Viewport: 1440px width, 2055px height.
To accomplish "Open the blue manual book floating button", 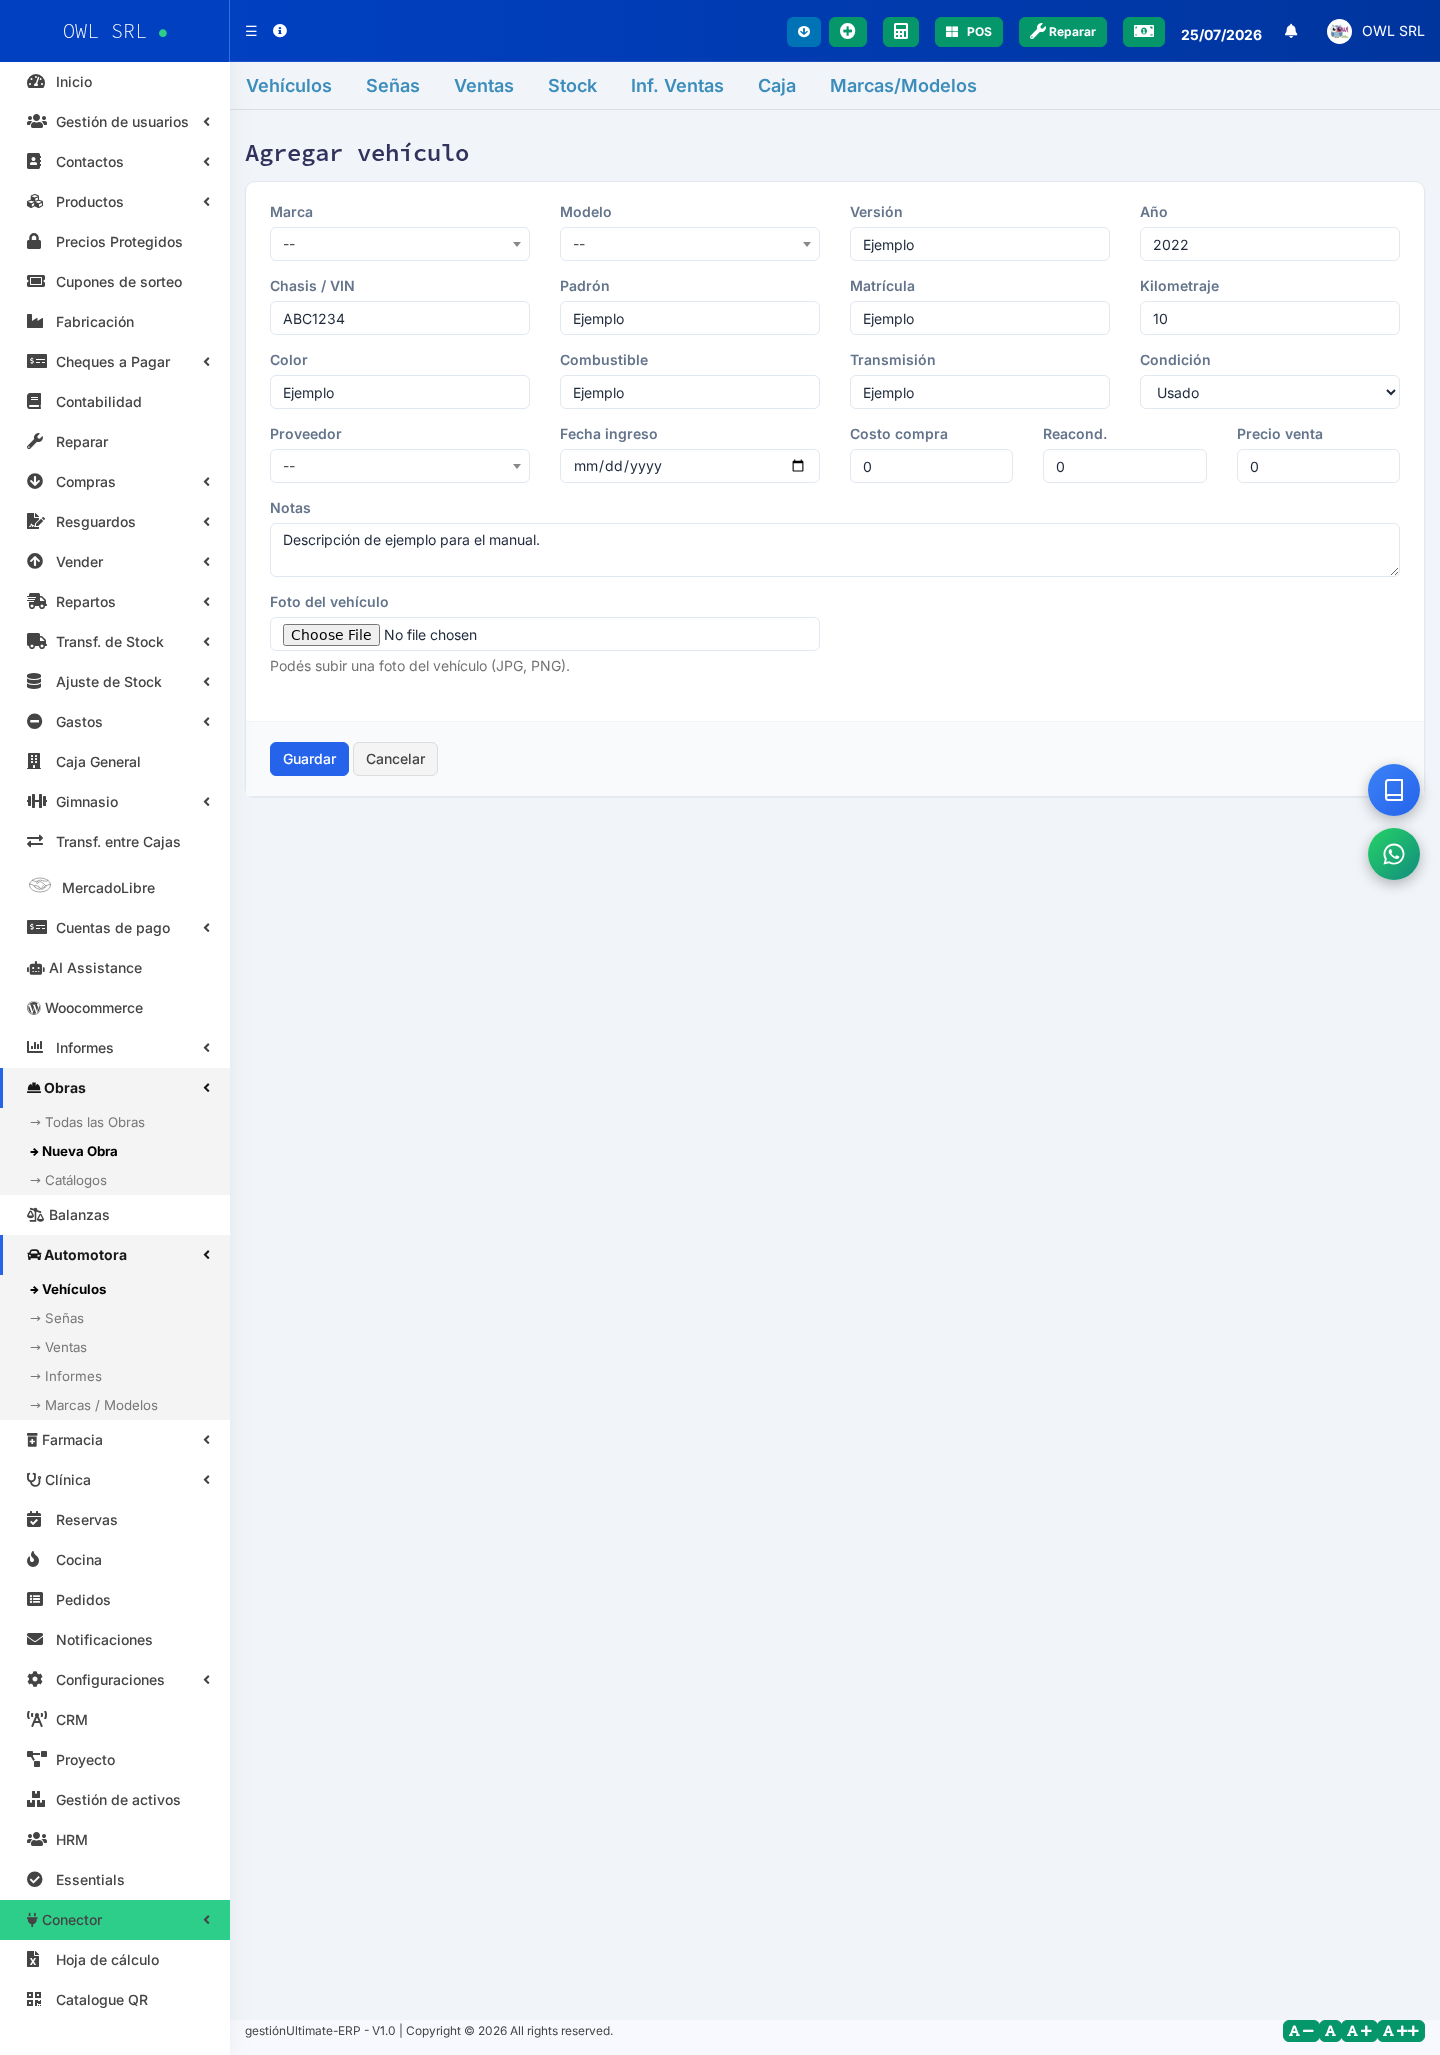I will pyautogui.click(x=1394, y=790).
